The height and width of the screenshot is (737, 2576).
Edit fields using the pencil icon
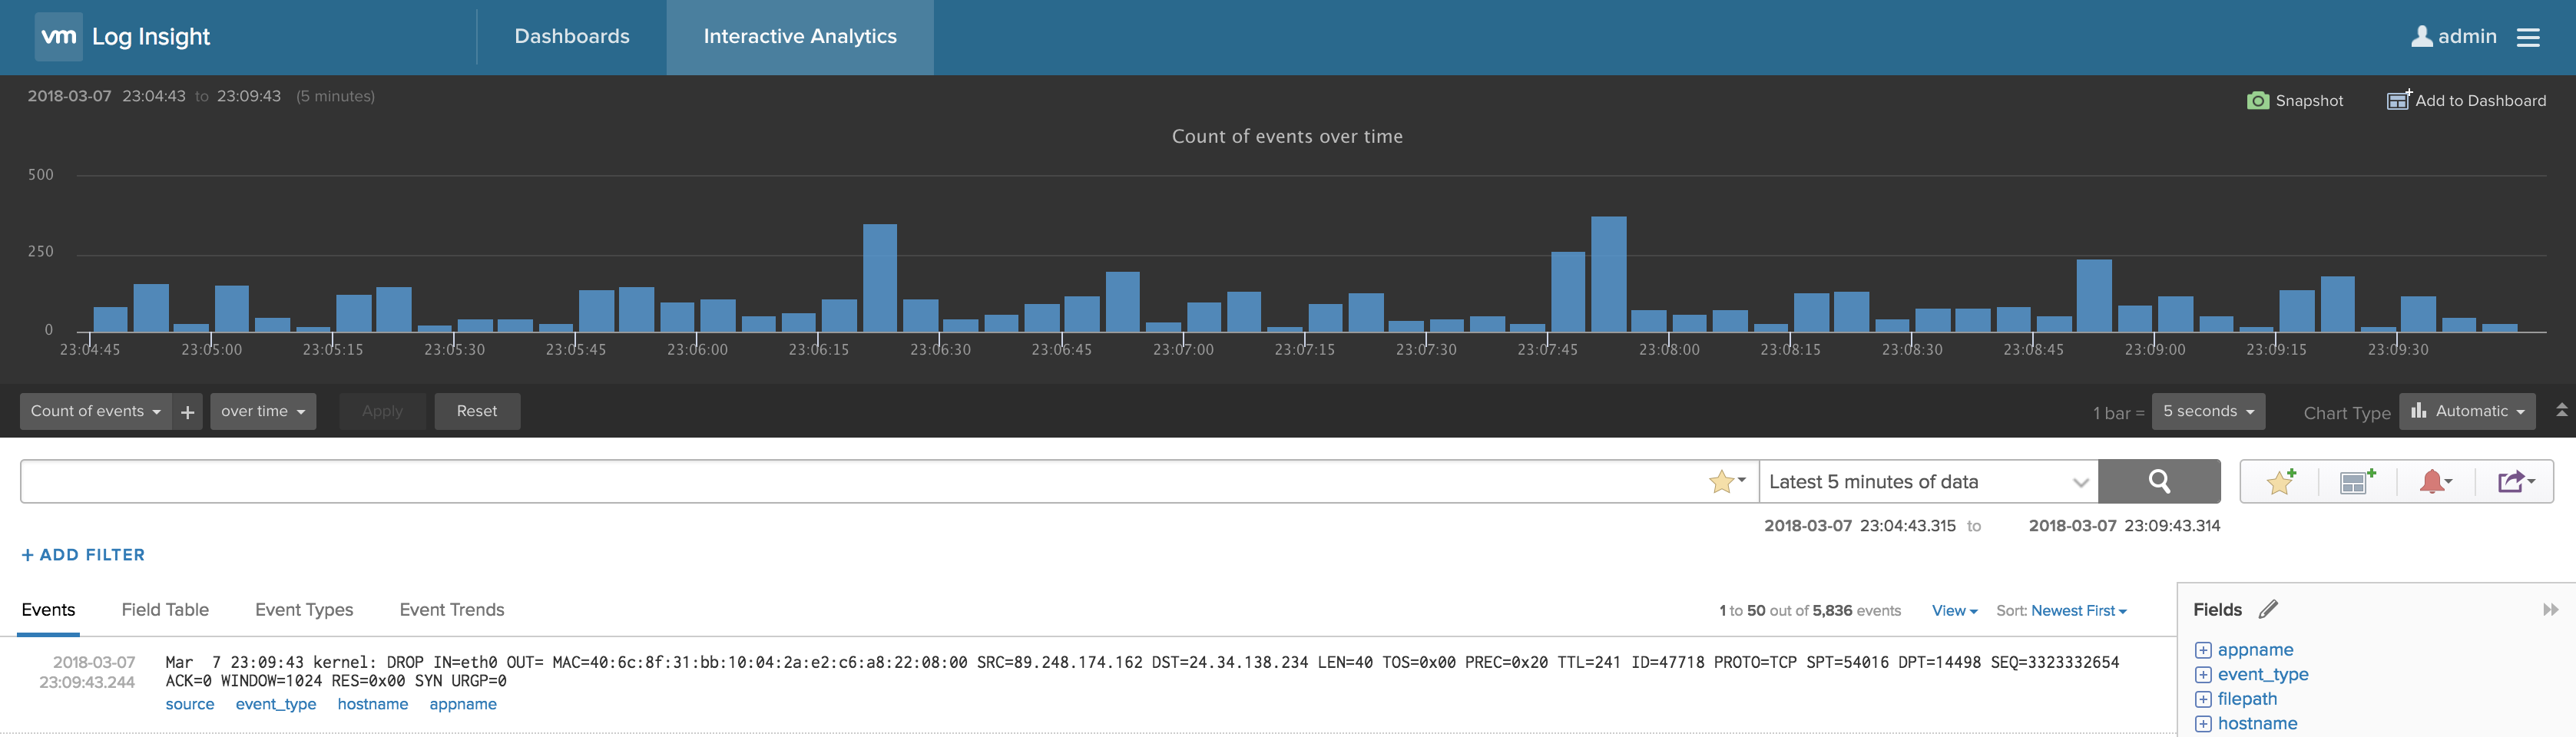click(x=2268, y=609)
